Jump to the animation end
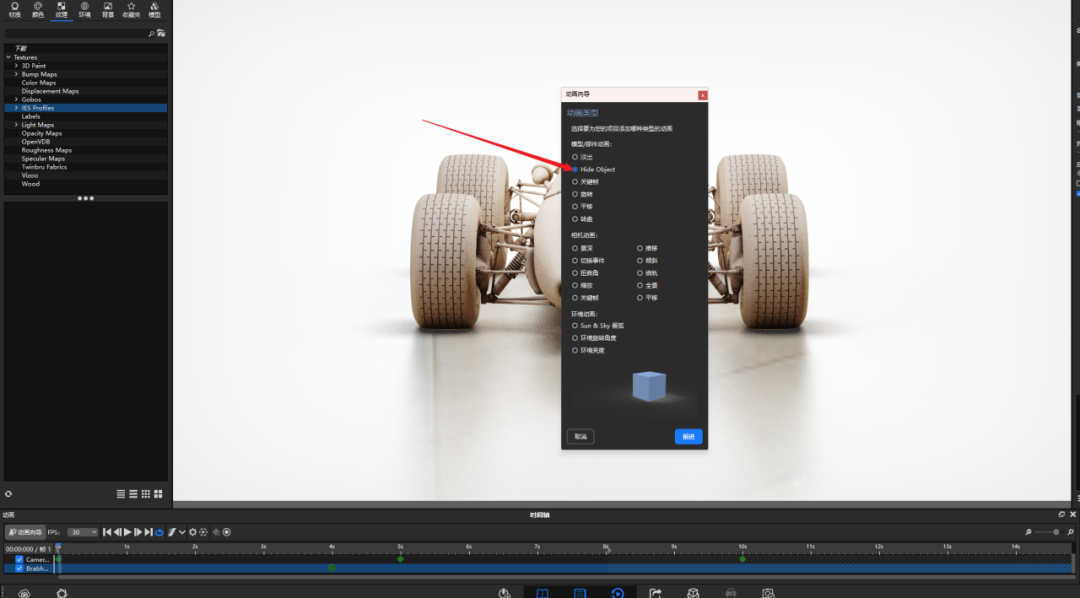The width and height of the screenshot is (1080, 598). click(x=148, y=532)
